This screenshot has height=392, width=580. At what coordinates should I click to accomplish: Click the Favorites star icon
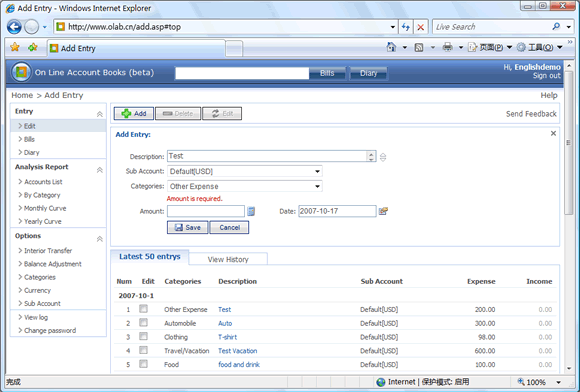15,47
